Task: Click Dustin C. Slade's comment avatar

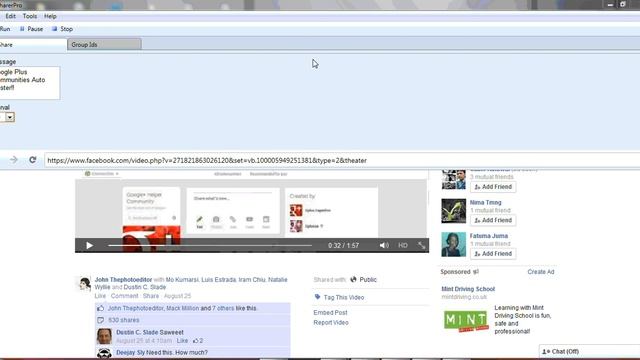Action: [x=104, y=336]
